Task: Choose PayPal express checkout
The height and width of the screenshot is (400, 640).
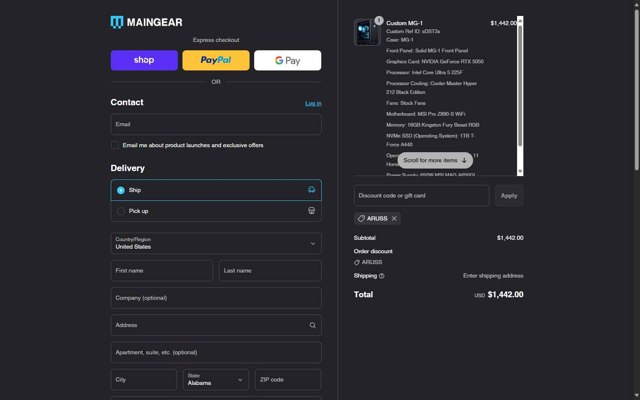Action: click(x=216, y=60)
